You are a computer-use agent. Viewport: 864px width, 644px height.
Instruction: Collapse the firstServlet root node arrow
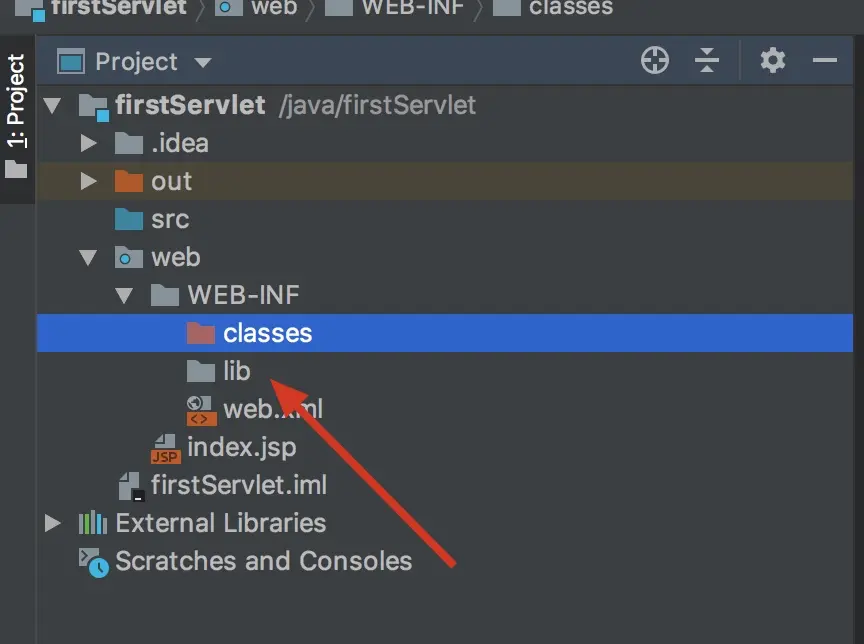53,105
